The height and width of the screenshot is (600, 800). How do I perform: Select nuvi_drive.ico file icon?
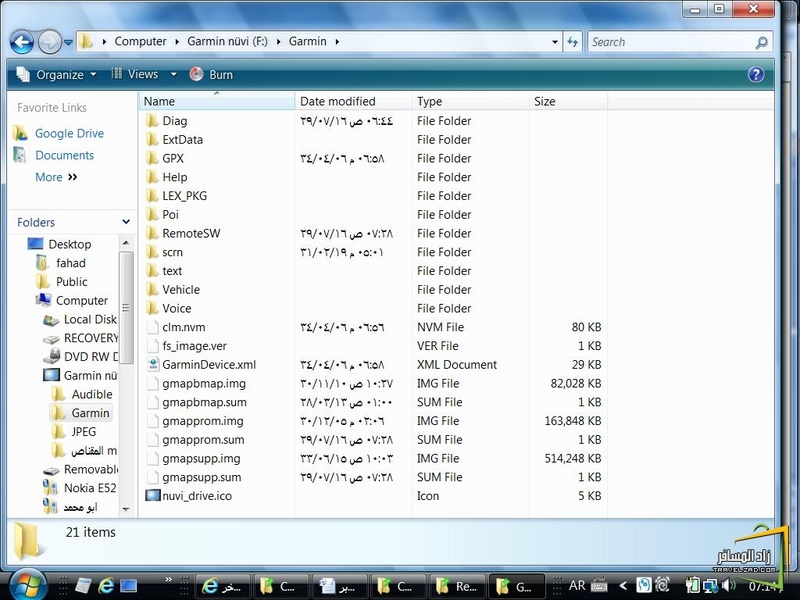[153, 495]
